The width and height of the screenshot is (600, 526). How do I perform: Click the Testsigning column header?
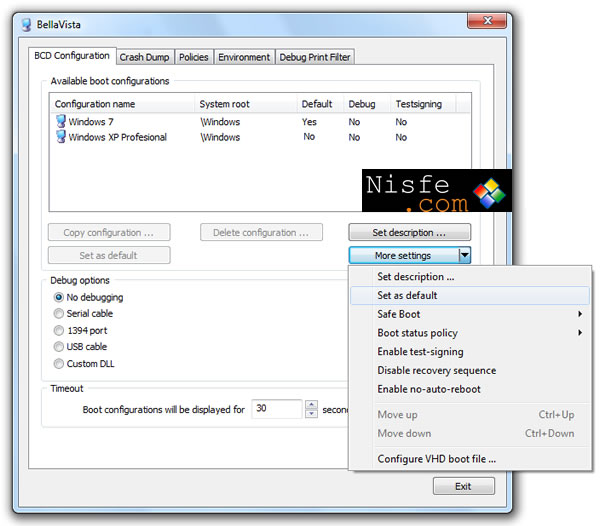[423, 104]
